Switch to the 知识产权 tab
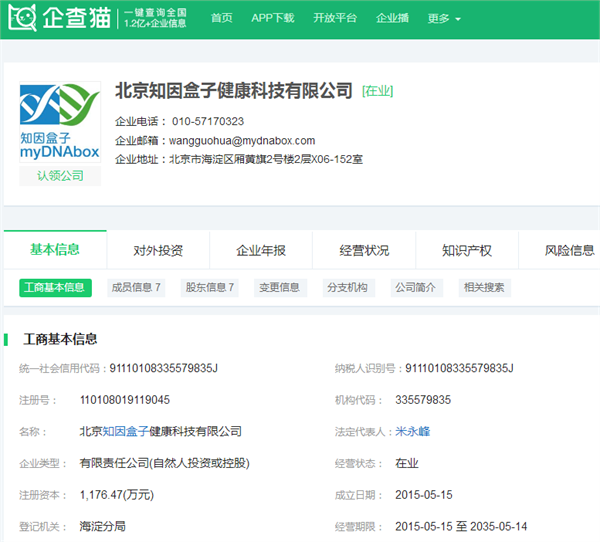The image size is (600, 542). pyautogui.click(x=467, y=251)
